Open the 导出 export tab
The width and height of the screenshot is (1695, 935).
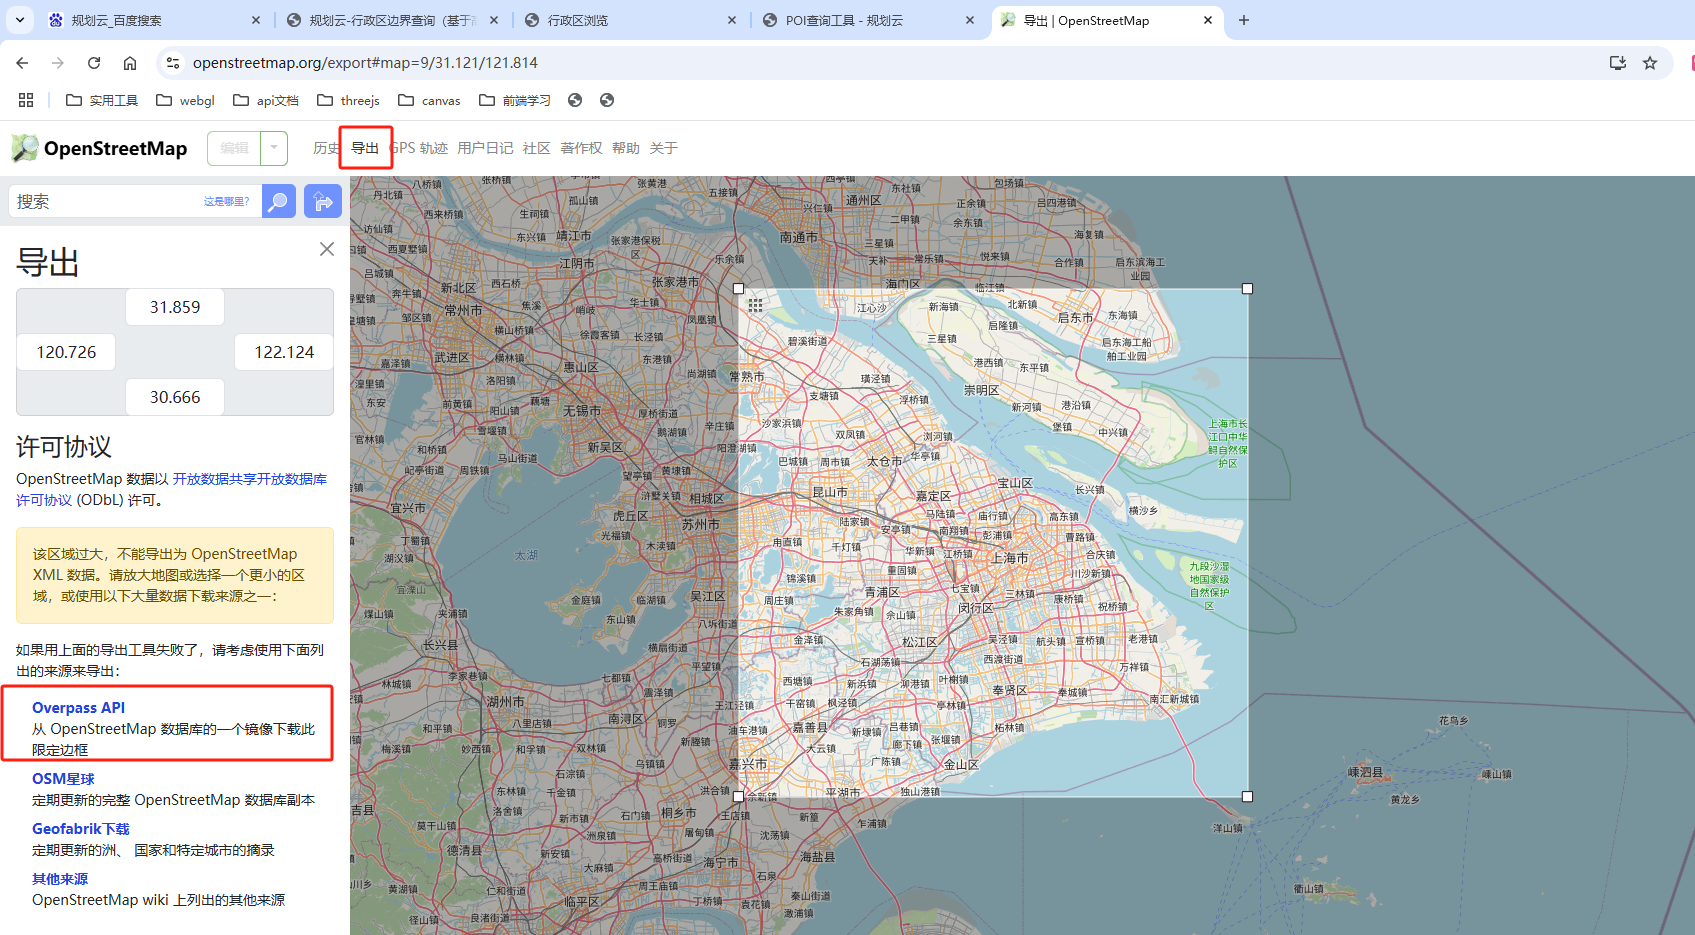tap(365, 148)
